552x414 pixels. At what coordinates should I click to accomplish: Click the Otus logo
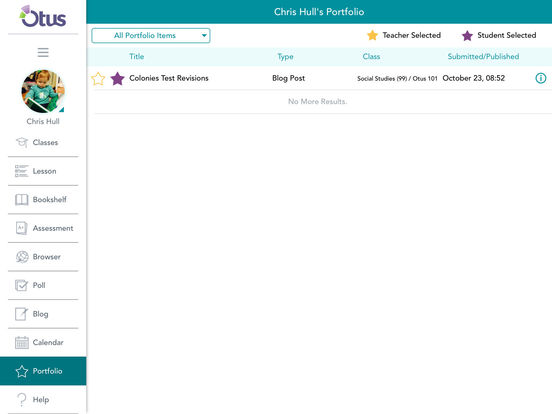click(43, 17)
